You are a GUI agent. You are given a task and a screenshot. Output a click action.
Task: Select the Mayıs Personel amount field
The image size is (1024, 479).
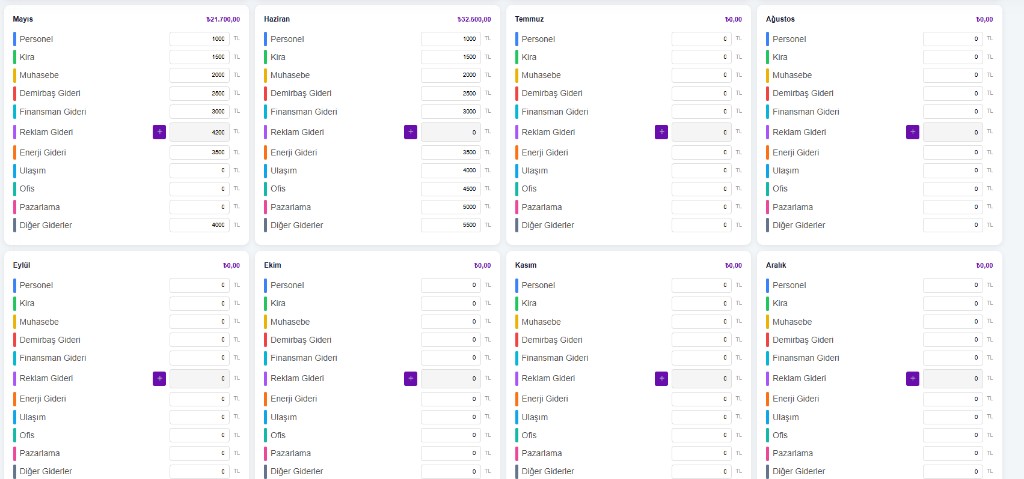click(199, 39)
